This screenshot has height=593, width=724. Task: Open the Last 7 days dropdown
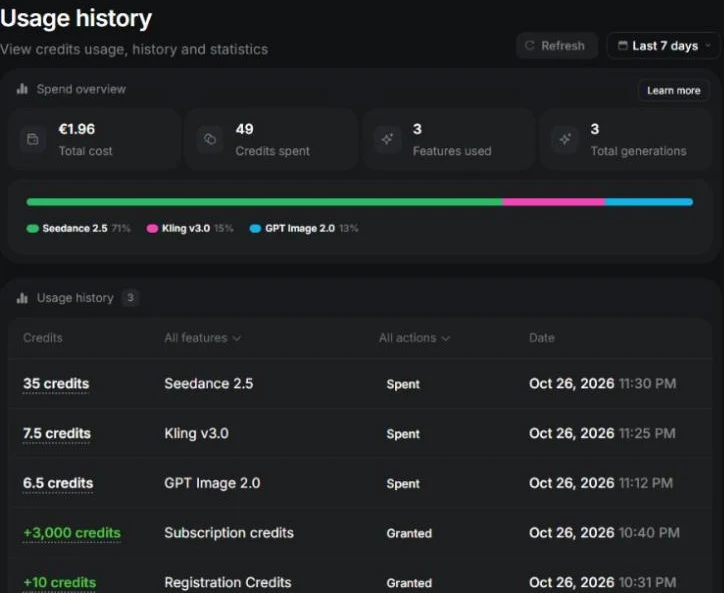pyautogui.click(x=664, y=46)
